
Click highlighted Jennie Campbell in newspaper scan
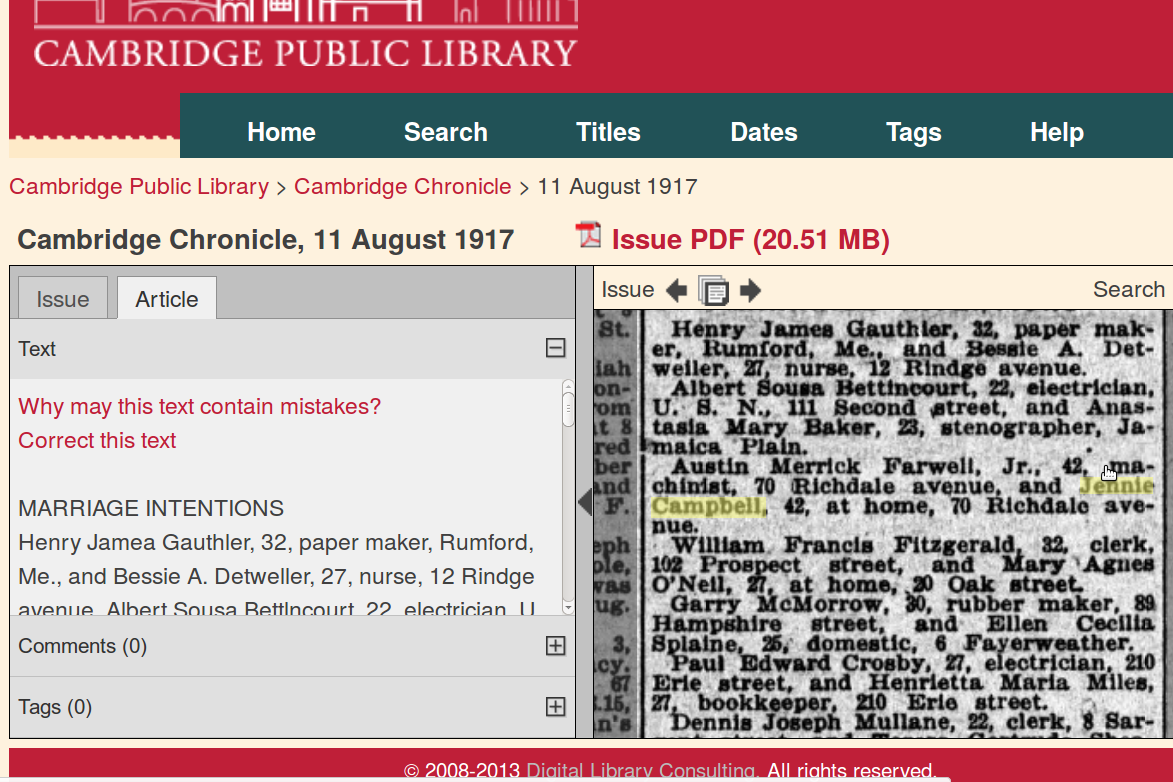tap(707, 506)
